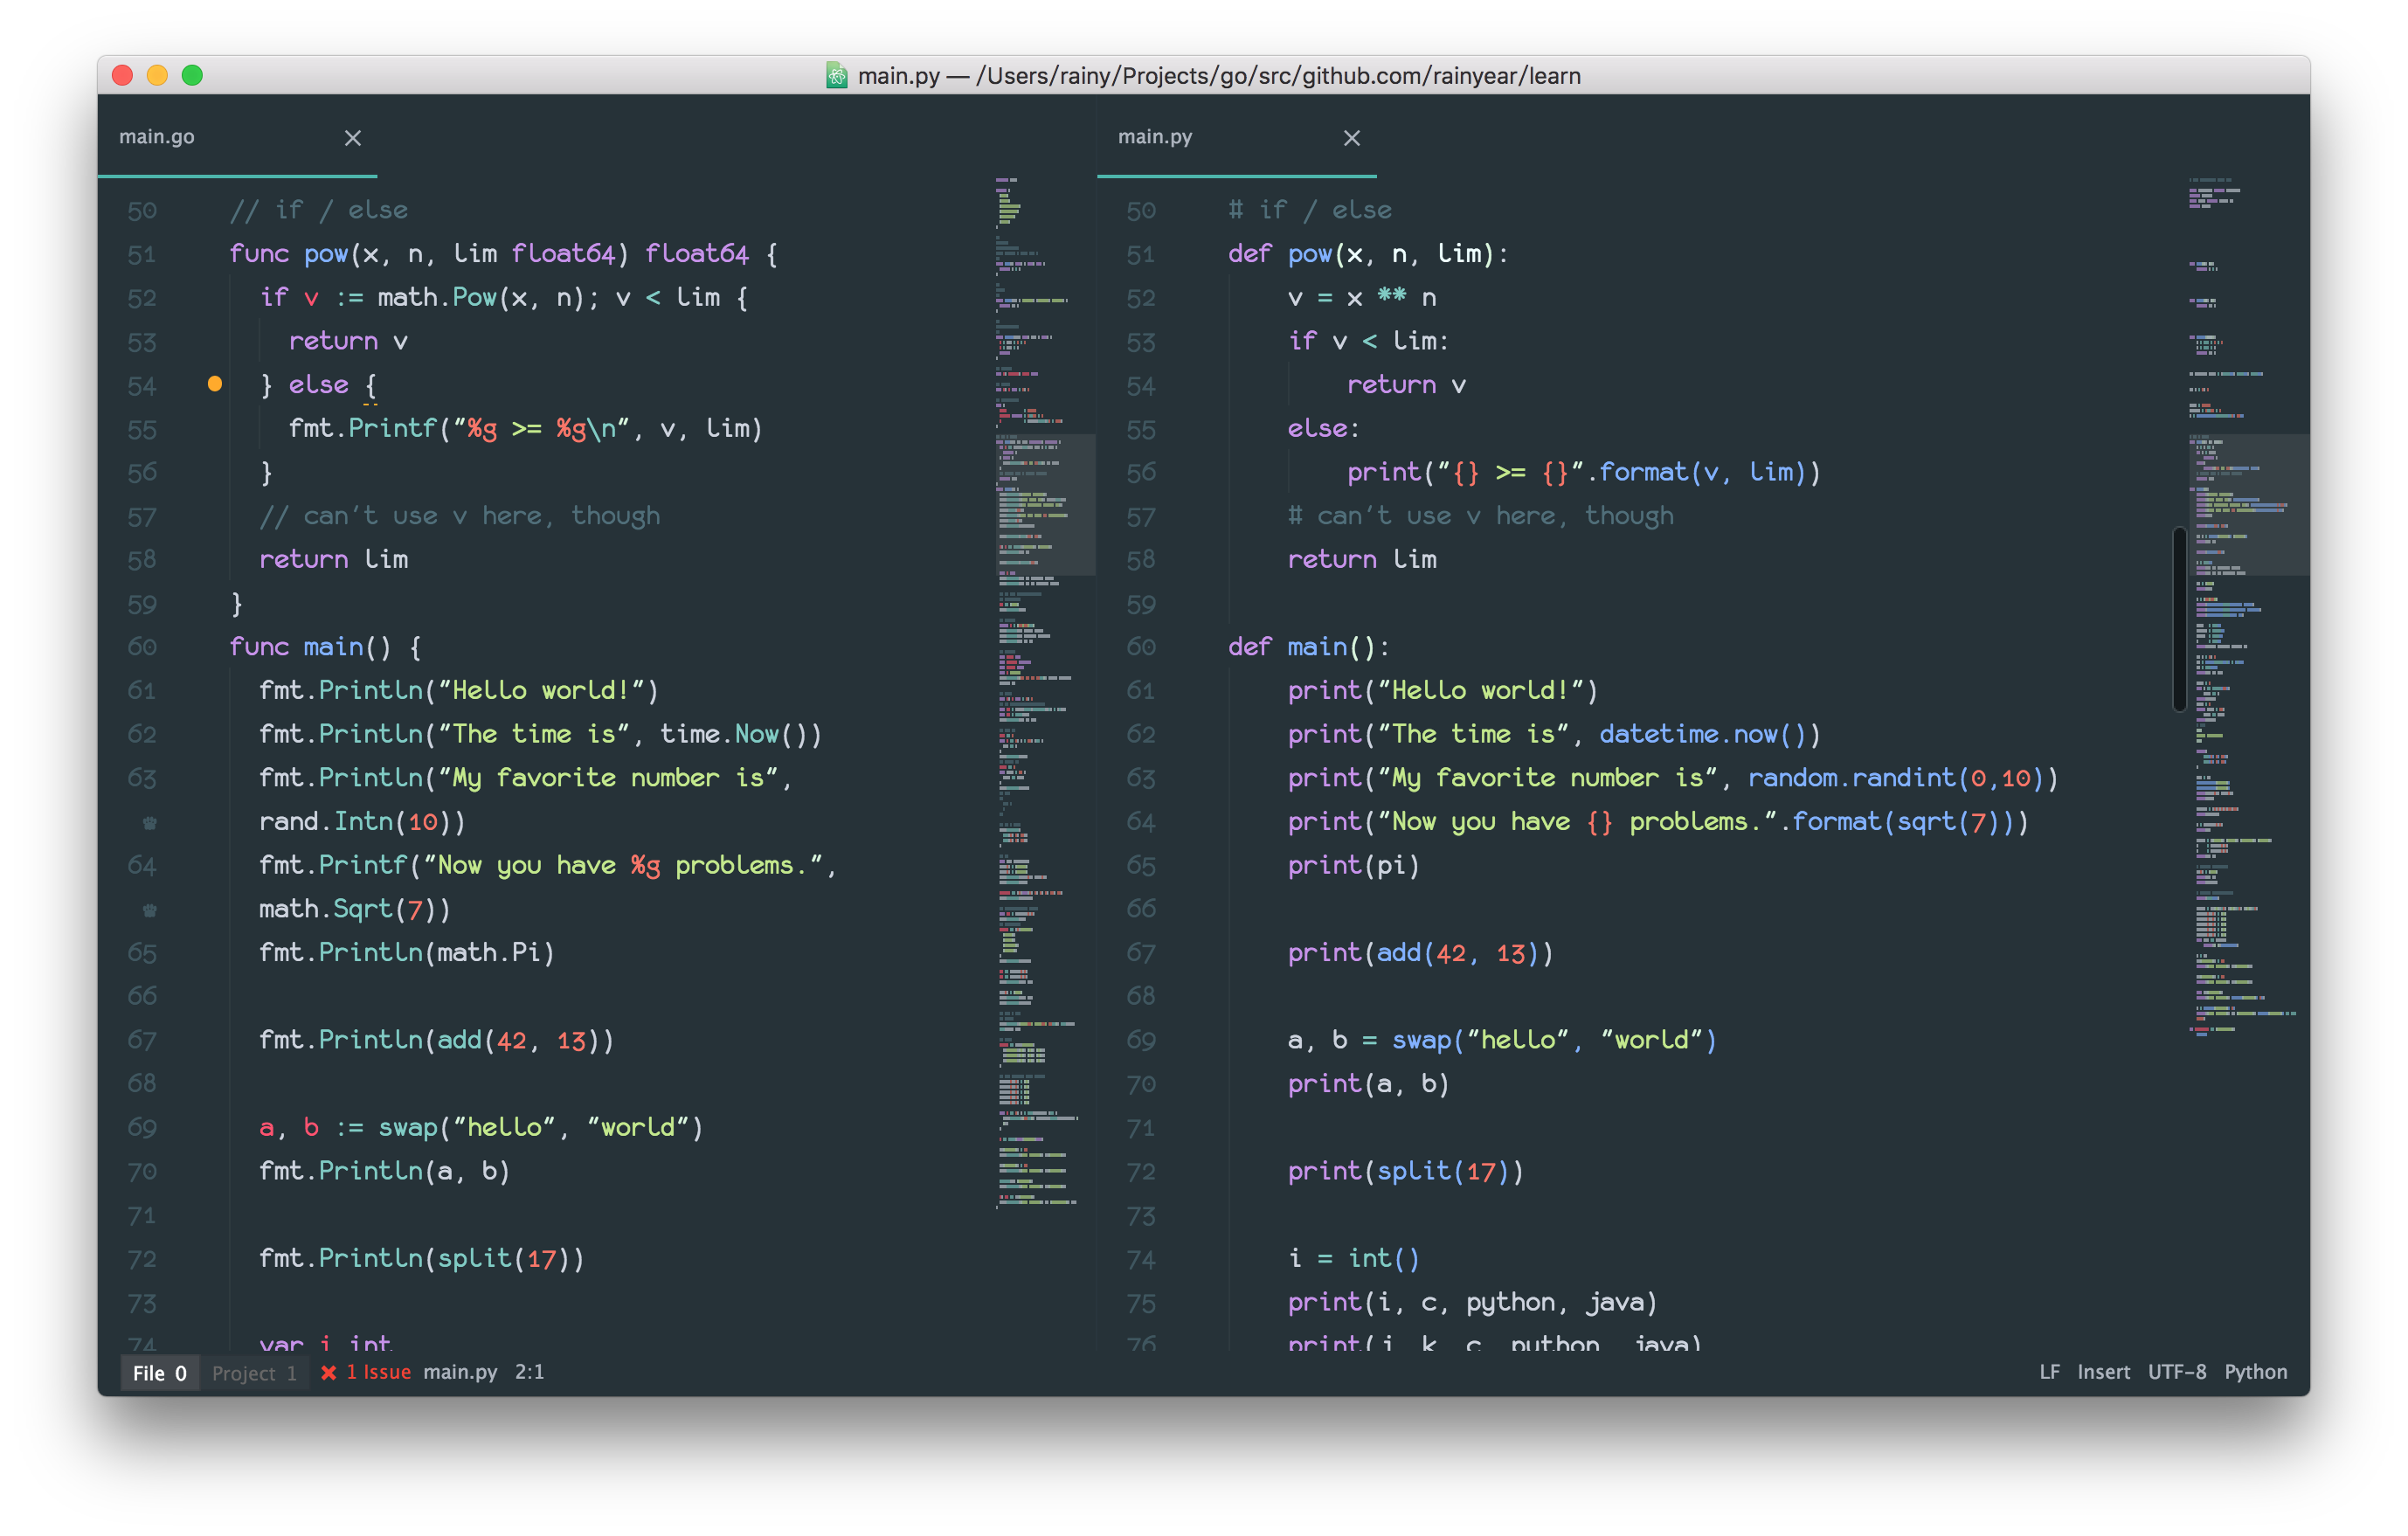Image resolution: width=2408 pixels, height=1536 pixels.
Task: Open the 1 Issue list
Action: click(x=378, y=1372)
